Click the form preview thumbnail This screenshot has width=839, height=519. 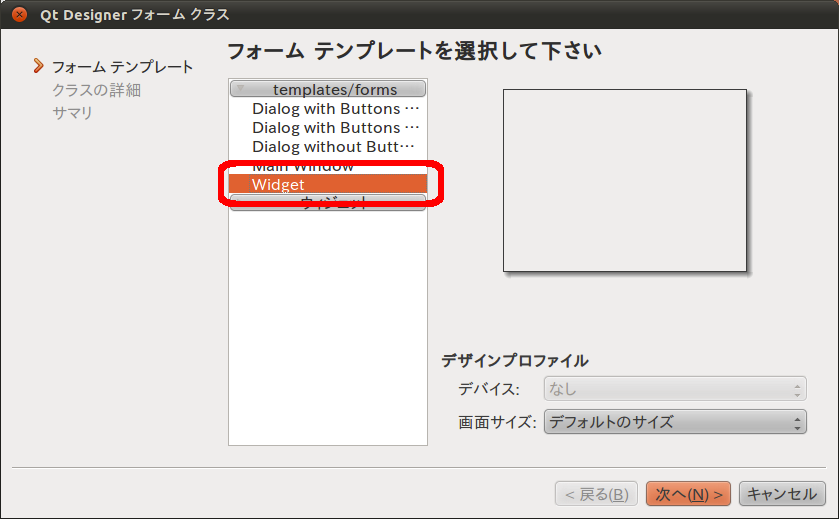[625, 181]
